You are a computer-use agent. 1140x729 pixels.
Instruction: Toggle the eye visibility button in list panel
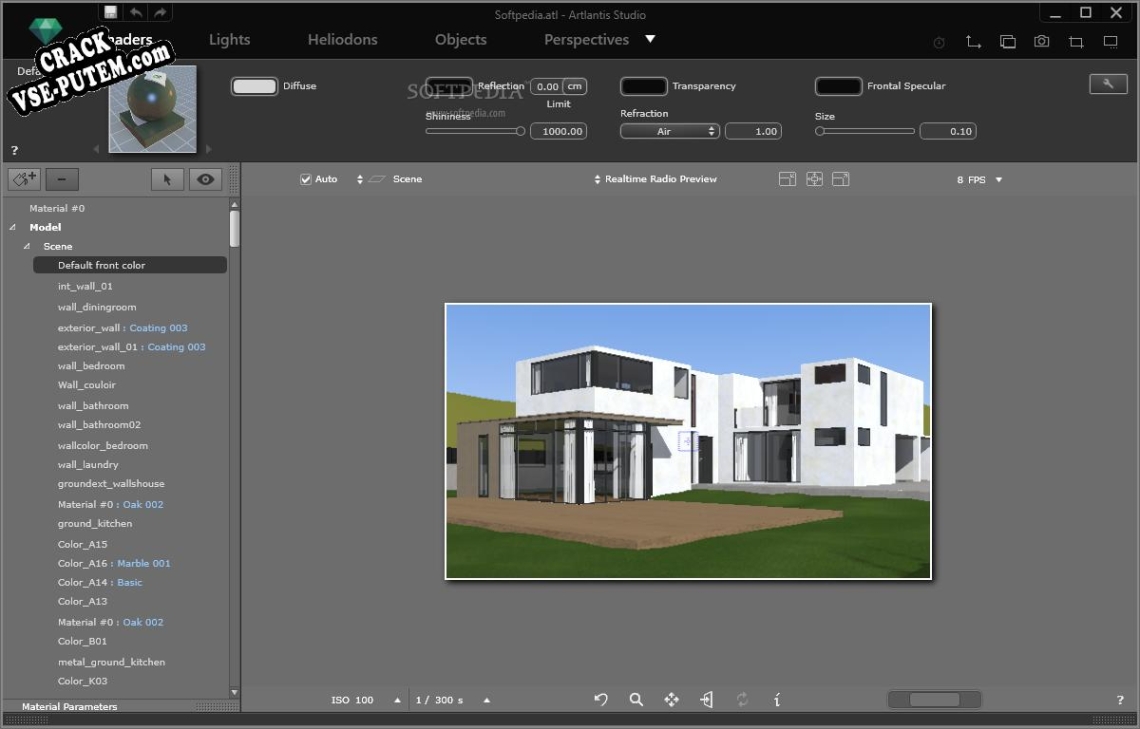(x=205, y=179)
